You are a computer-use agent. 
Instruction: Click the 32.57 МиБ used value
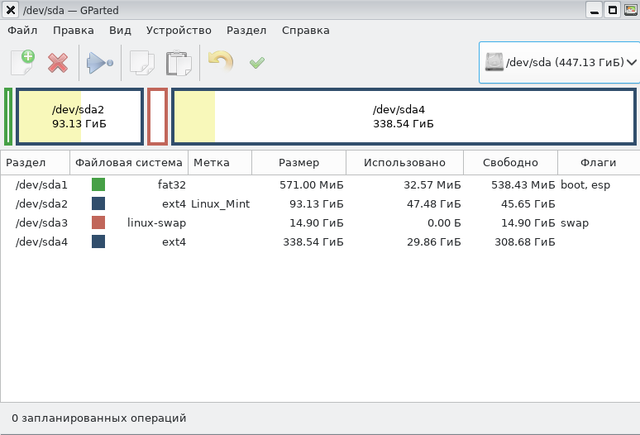pyautogui.click(x=432, y=185)
